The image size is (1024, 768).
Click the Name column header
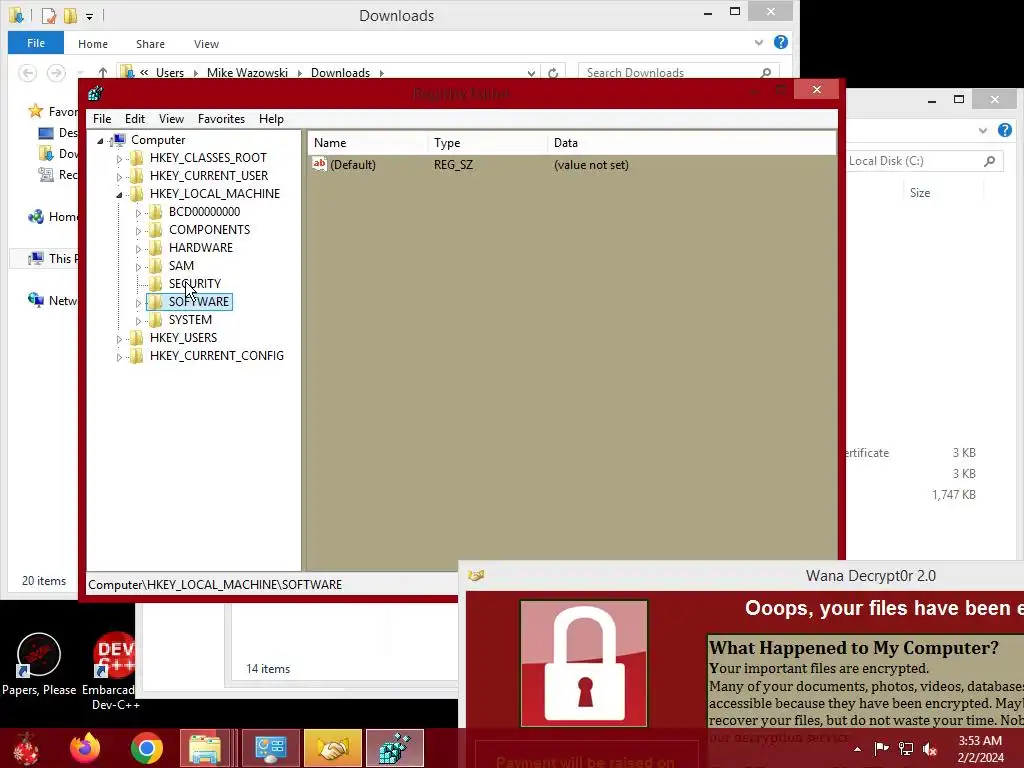click(367, 142)
